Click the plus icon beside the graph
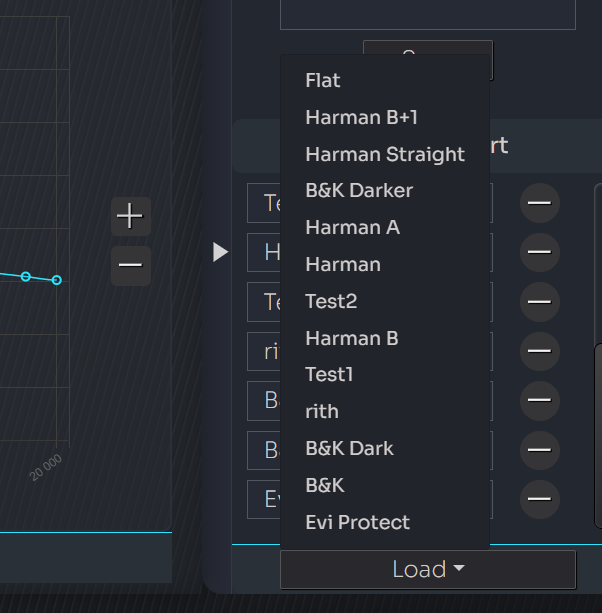Image resolution: width=602 pixels, height=613 pixels. coord(130,215)
